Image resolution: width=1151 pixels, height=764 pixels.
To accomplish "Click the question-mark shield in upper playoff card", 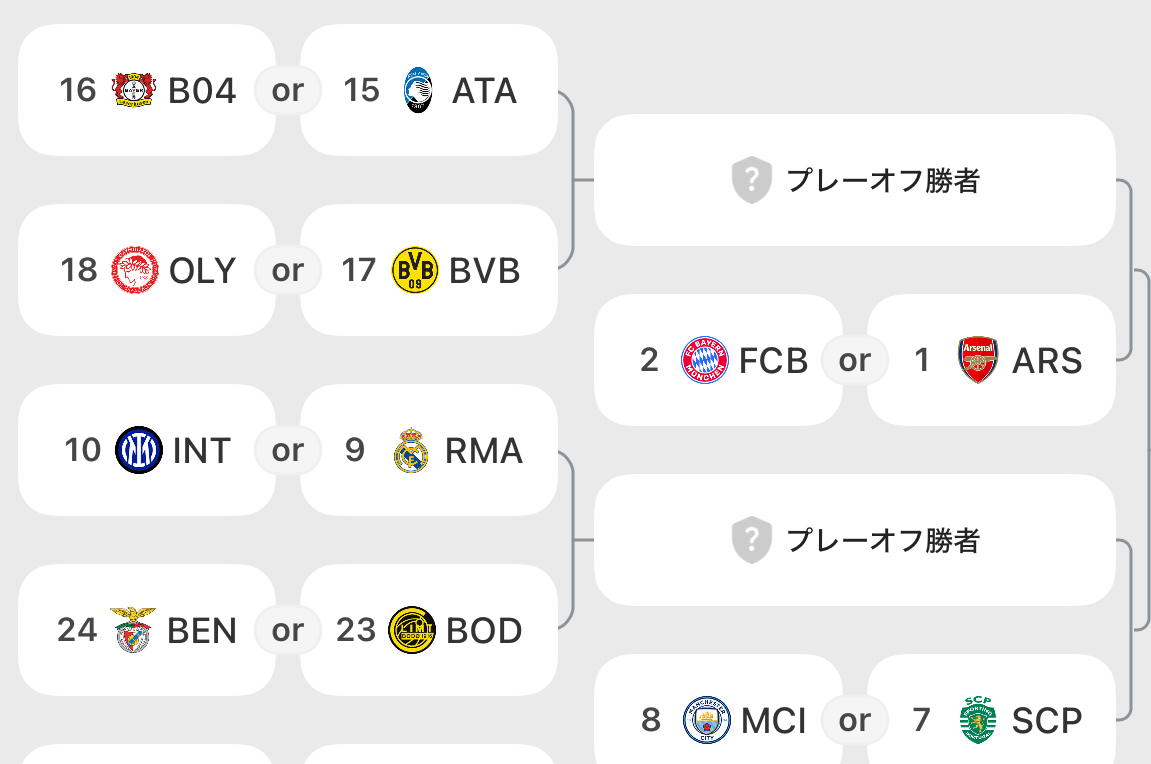I will tap(752, 181).
